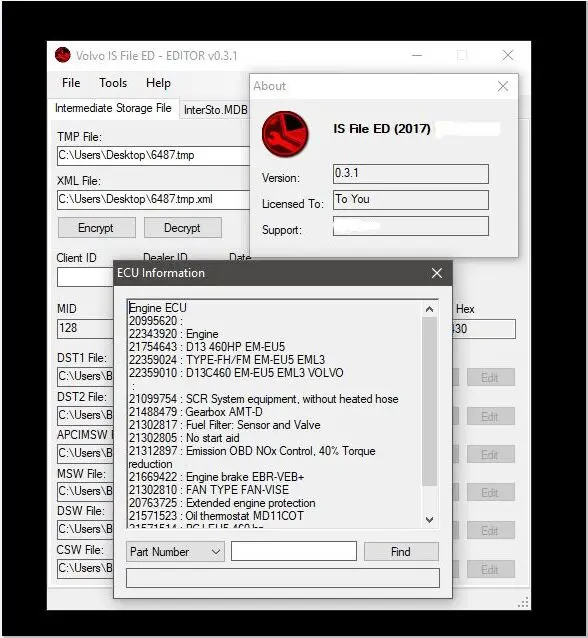This screenshot has height=638, width=588.
Task: Open the Tools menu
Action: coord(113,83)
